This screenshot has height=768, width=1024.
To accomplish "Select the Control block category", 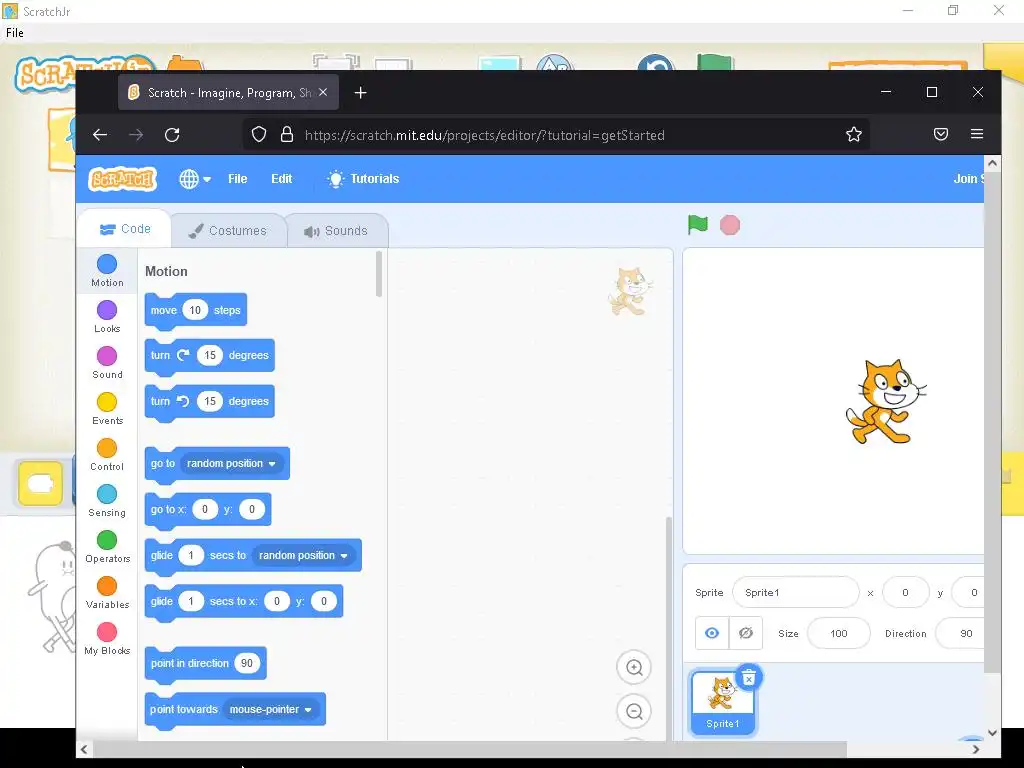I will click(x=107, y=455).
